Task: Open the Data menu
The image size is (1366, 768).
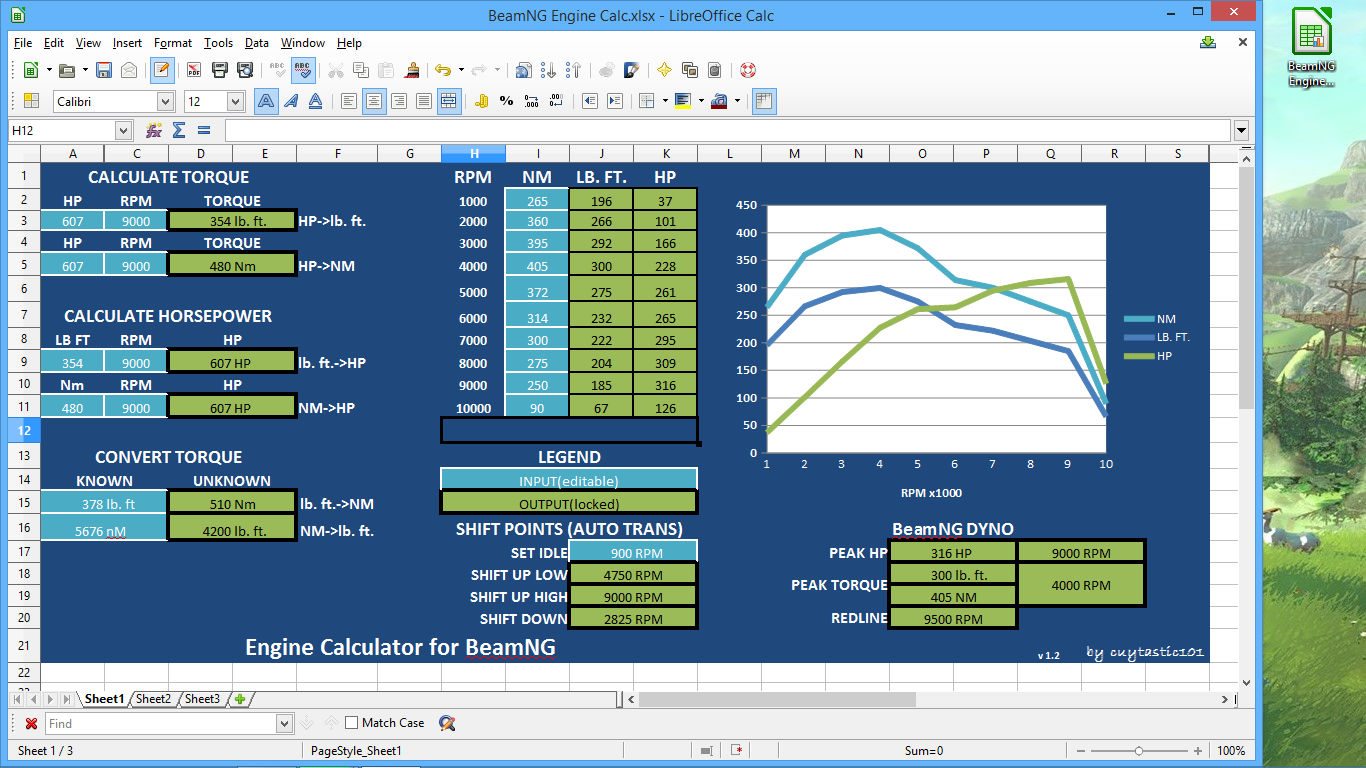Action: pyautogui.click(x=257, y=43)
